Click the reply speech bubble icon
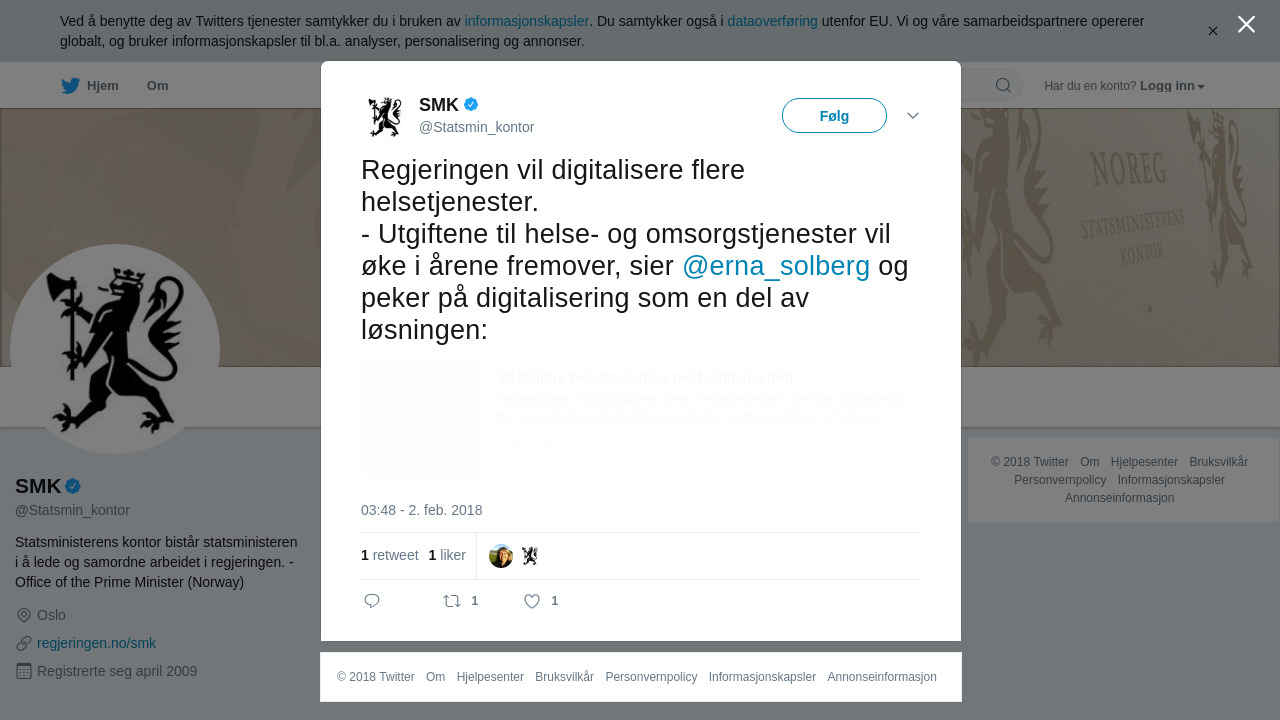 pyautogui.click(x=372, y=601)
